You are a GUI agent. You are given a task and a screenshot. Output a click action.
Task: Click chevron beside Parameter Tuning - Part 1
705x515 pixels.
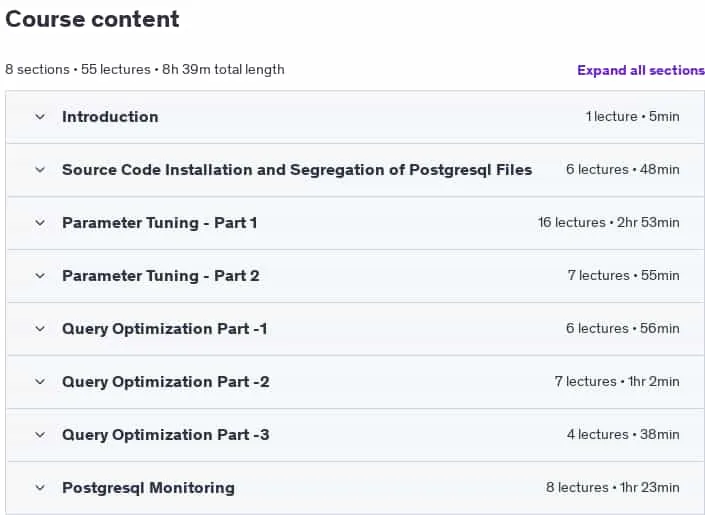tap(40, 223)
